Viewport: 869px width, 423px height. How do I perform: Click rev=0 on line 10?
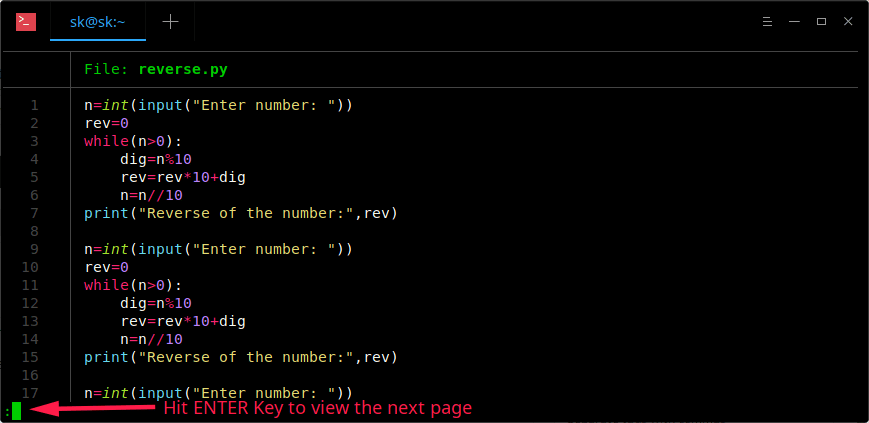tap(106, 267)
